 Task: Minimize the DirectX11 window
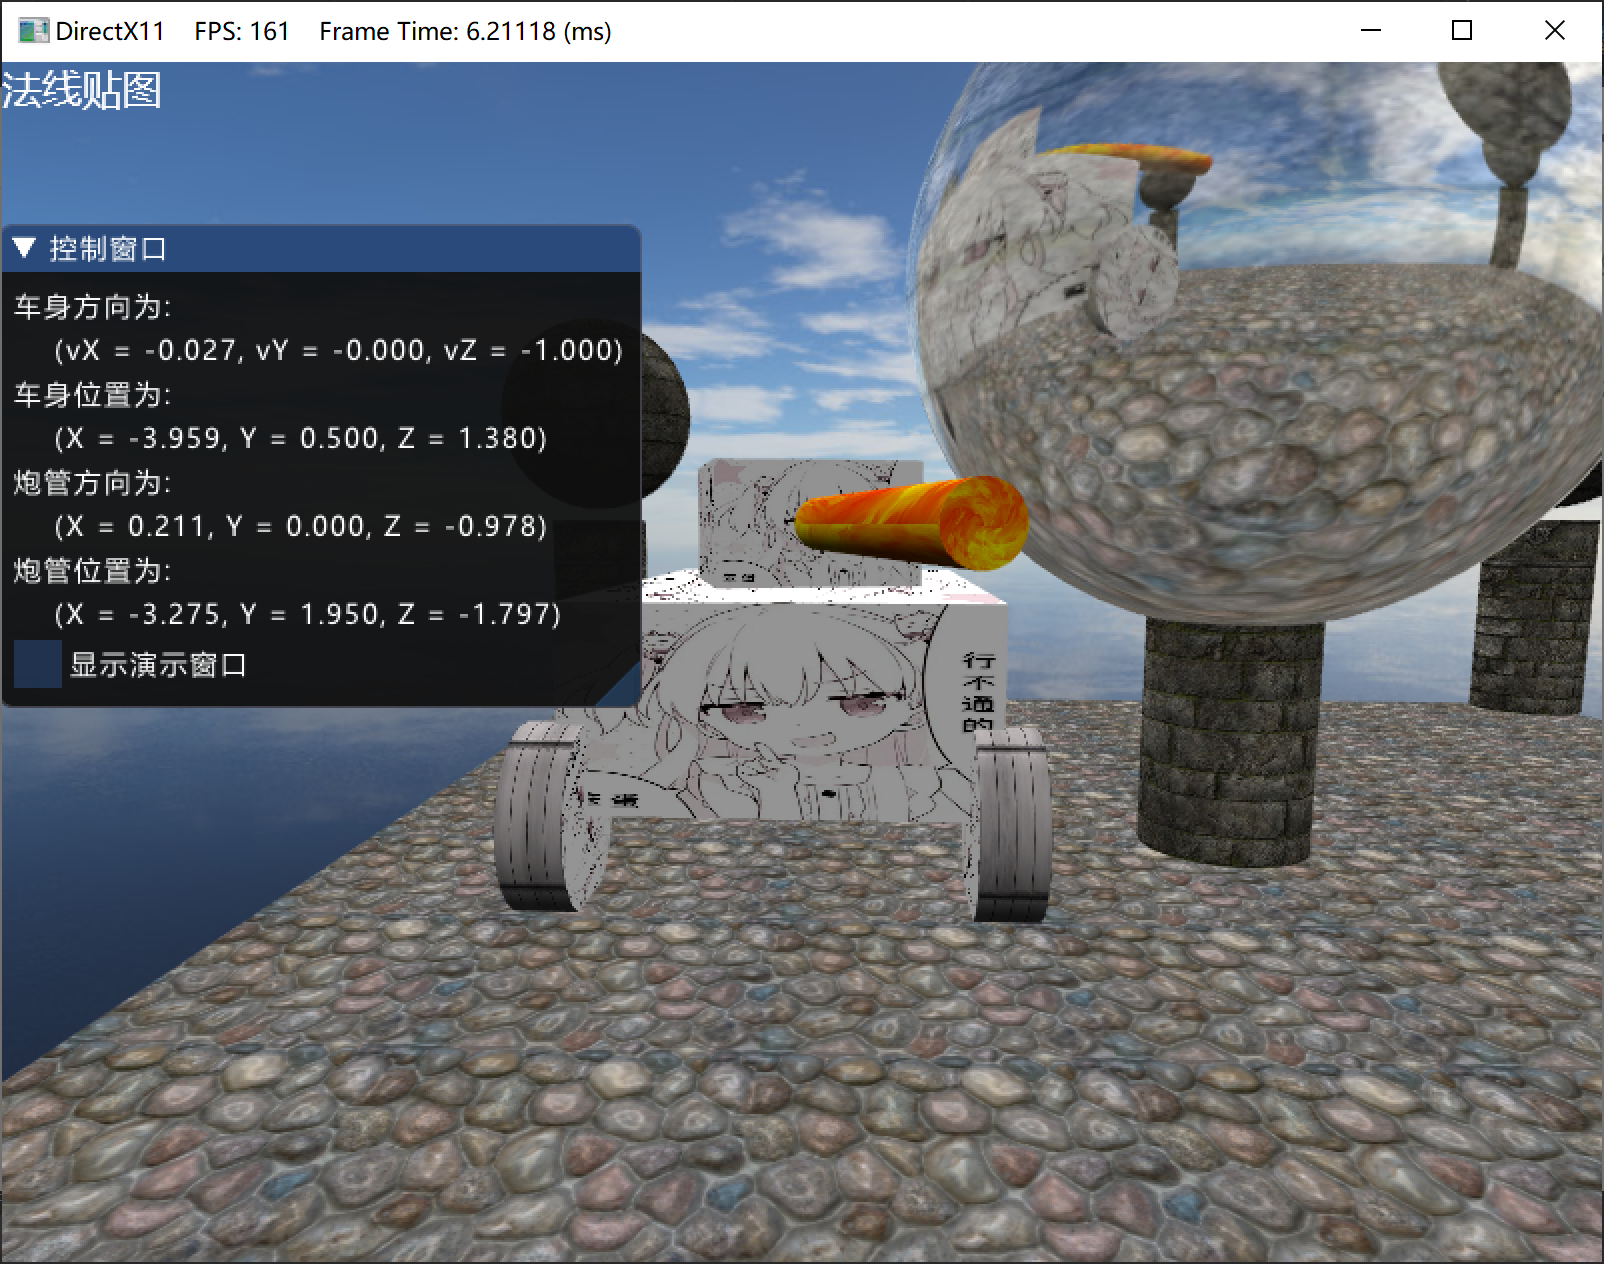pos(1371,31)
